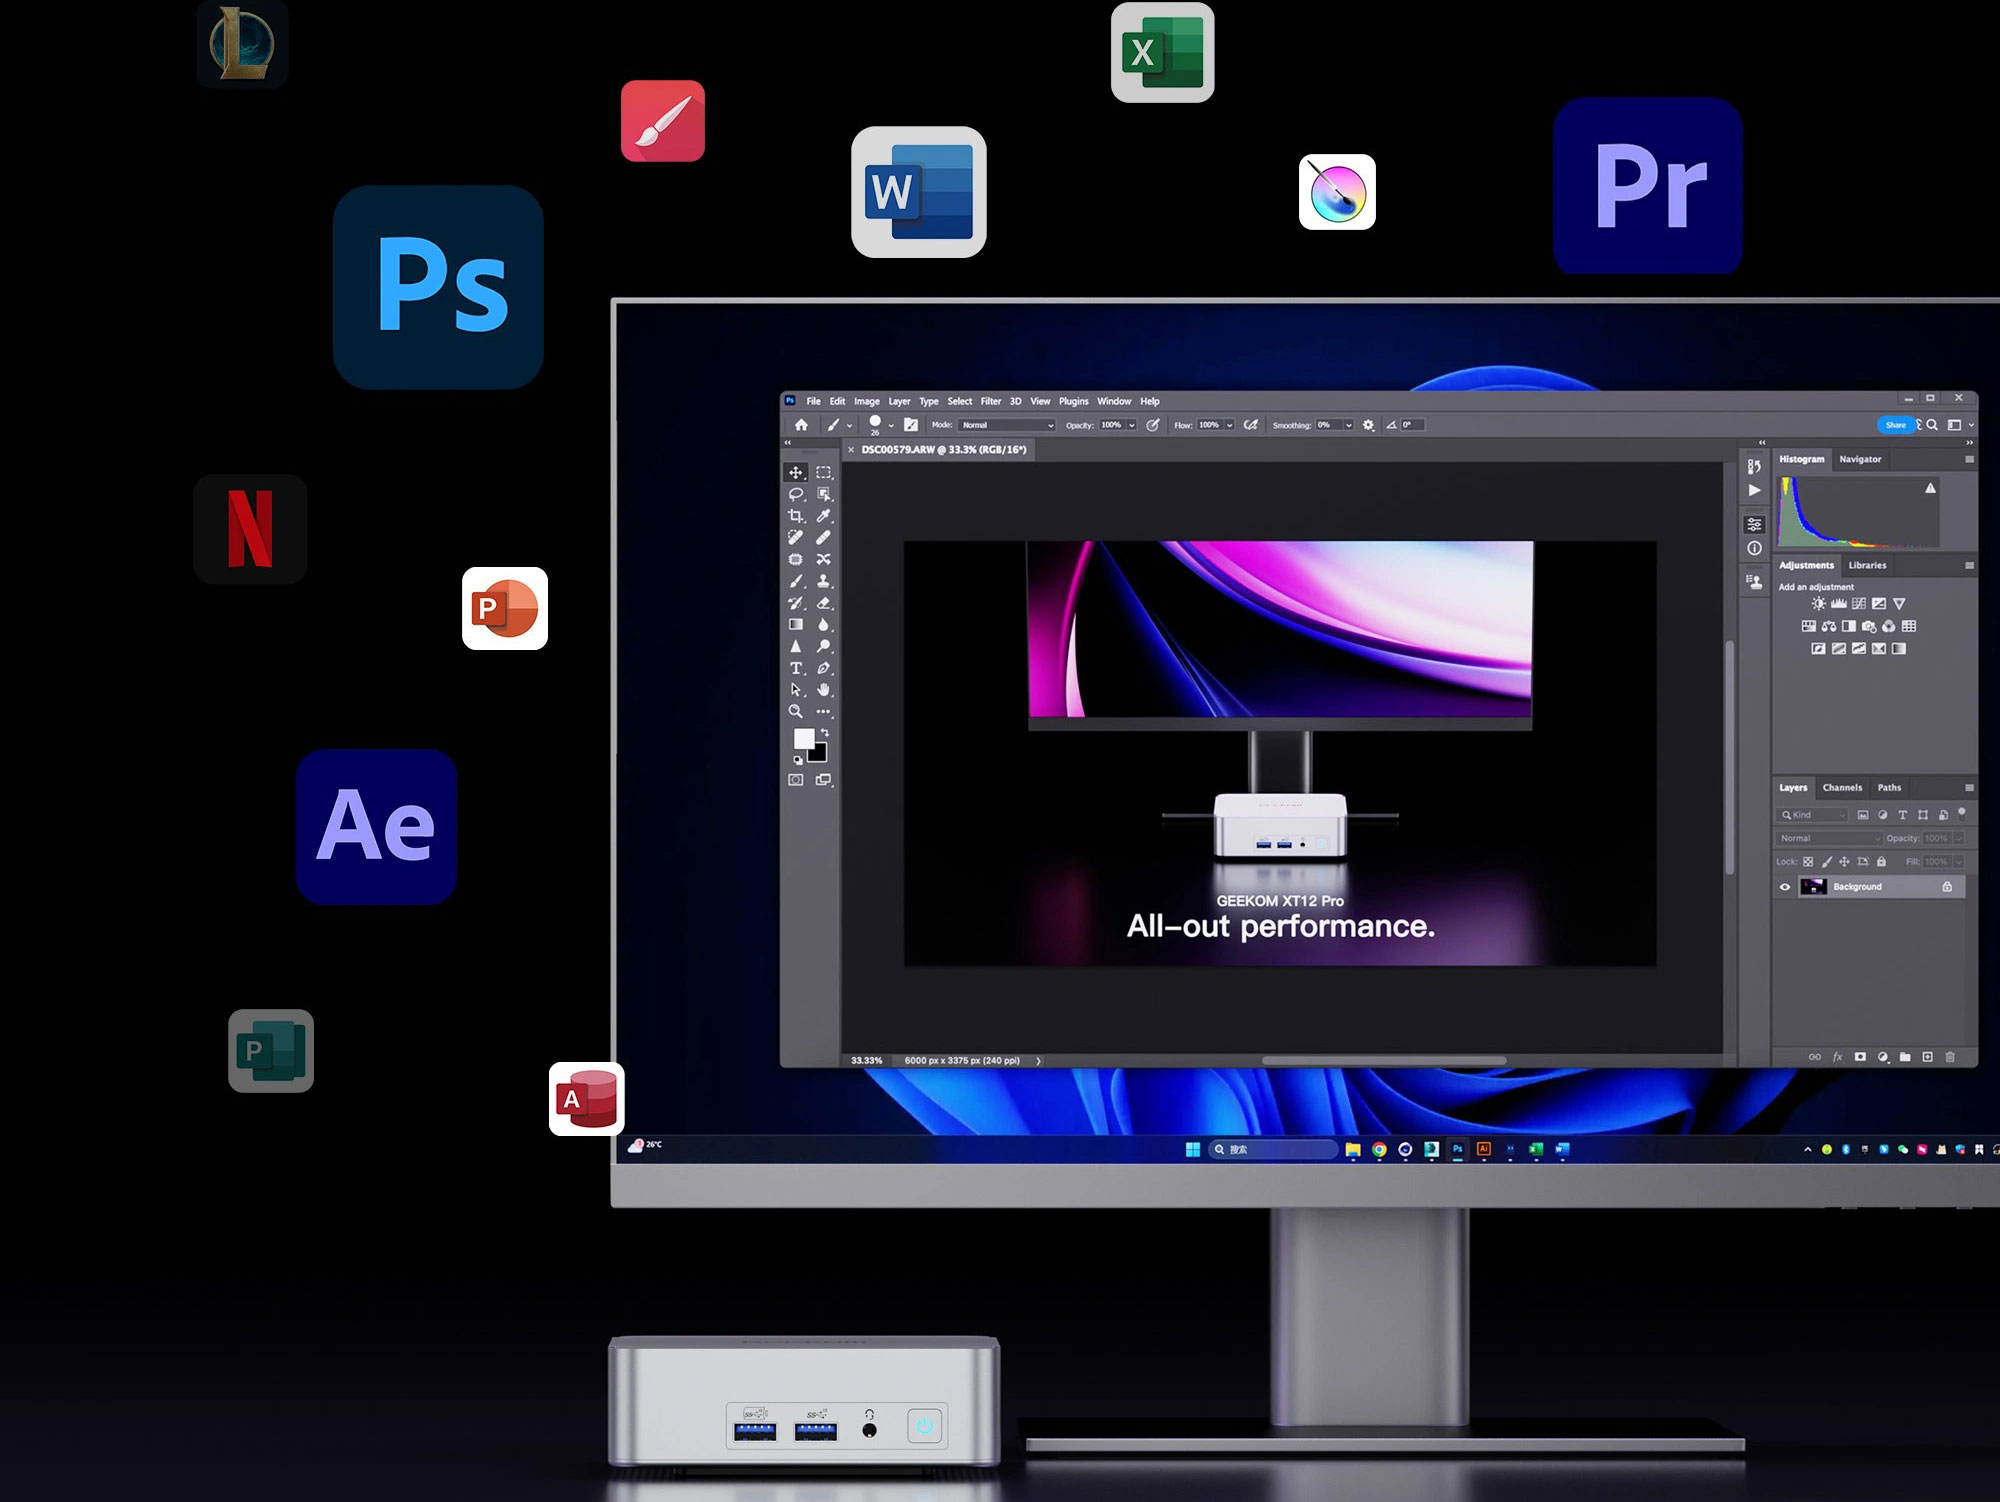Select the Object Selection tool

(x=824, y=494)
